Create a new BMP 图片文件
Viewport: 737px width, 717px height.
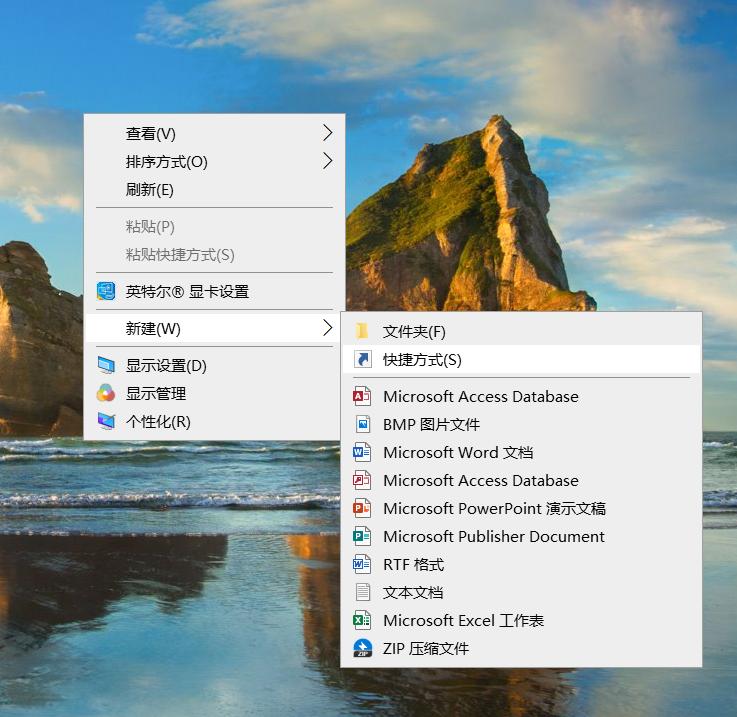pyautogui.click(x=521, y=424)
